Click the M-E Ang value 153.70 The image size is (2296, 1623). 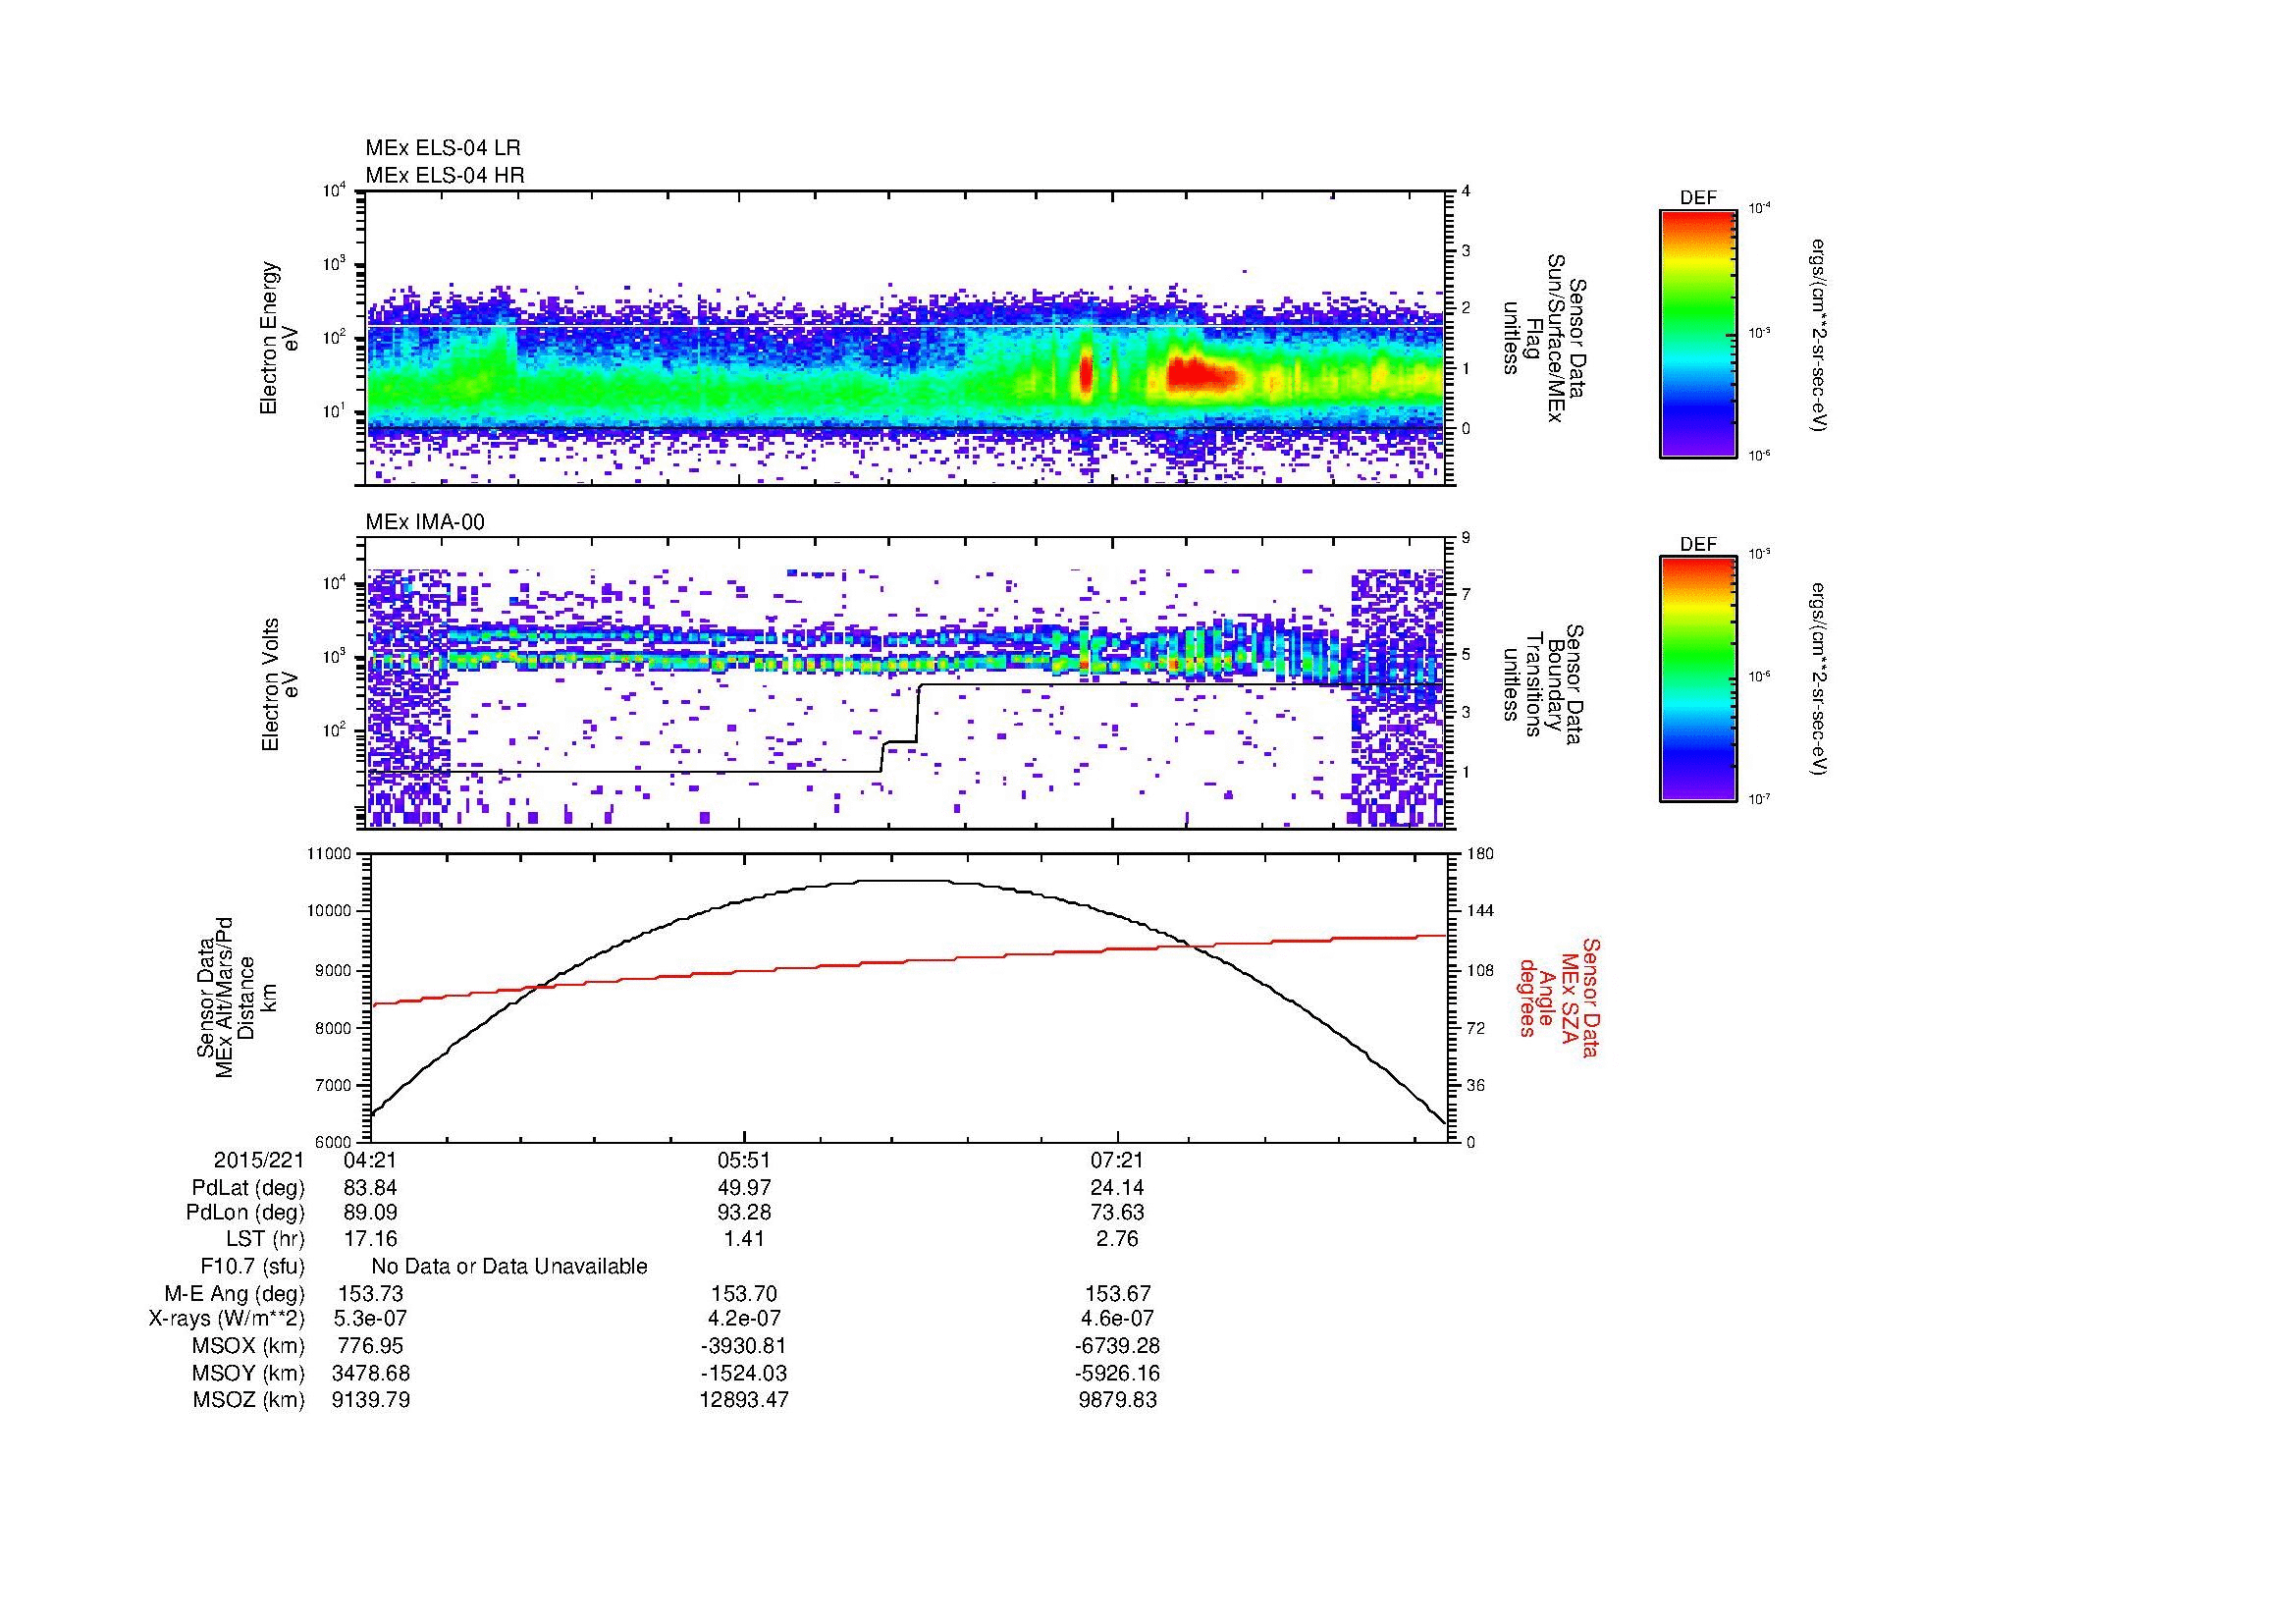pos(744,1294)
